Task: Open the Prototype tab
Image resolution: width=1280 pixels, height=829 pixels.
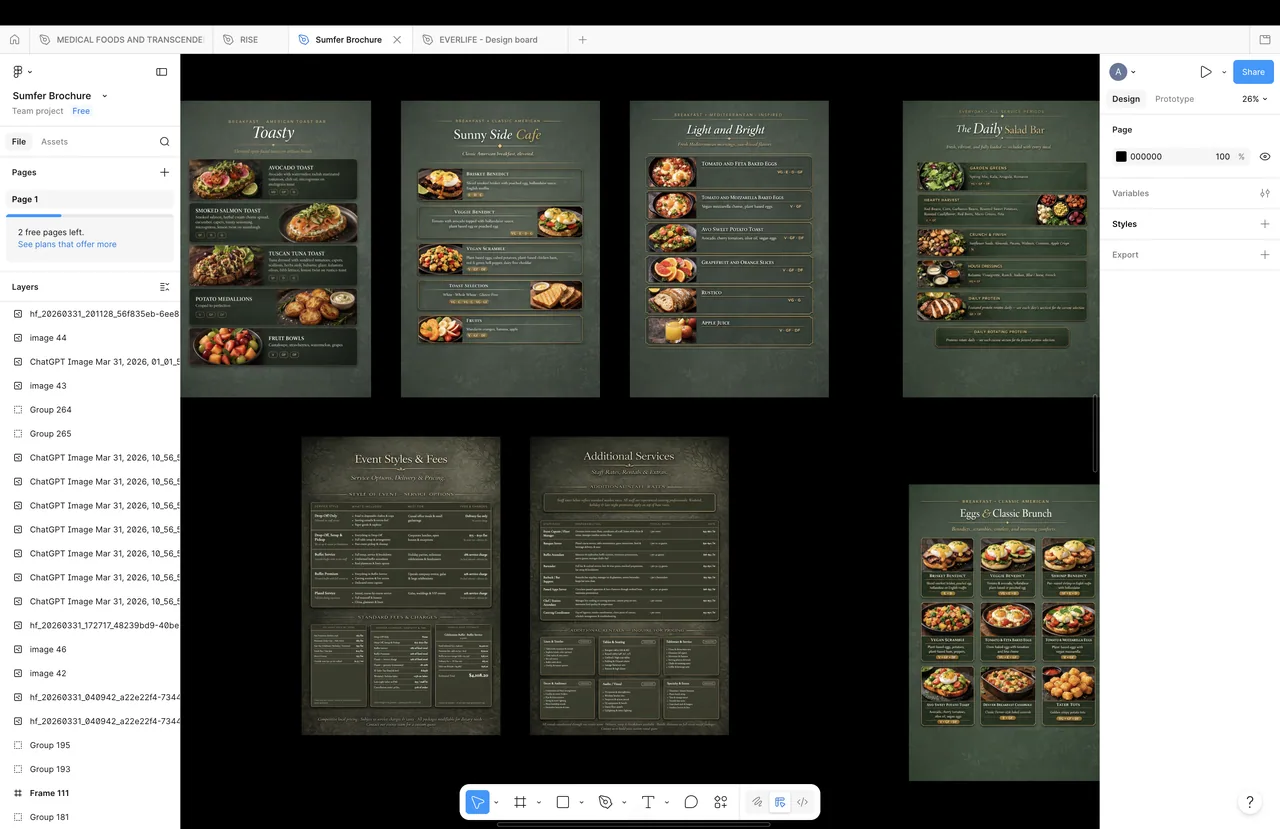Action: pyautogui.click(x=1174, y=99)
